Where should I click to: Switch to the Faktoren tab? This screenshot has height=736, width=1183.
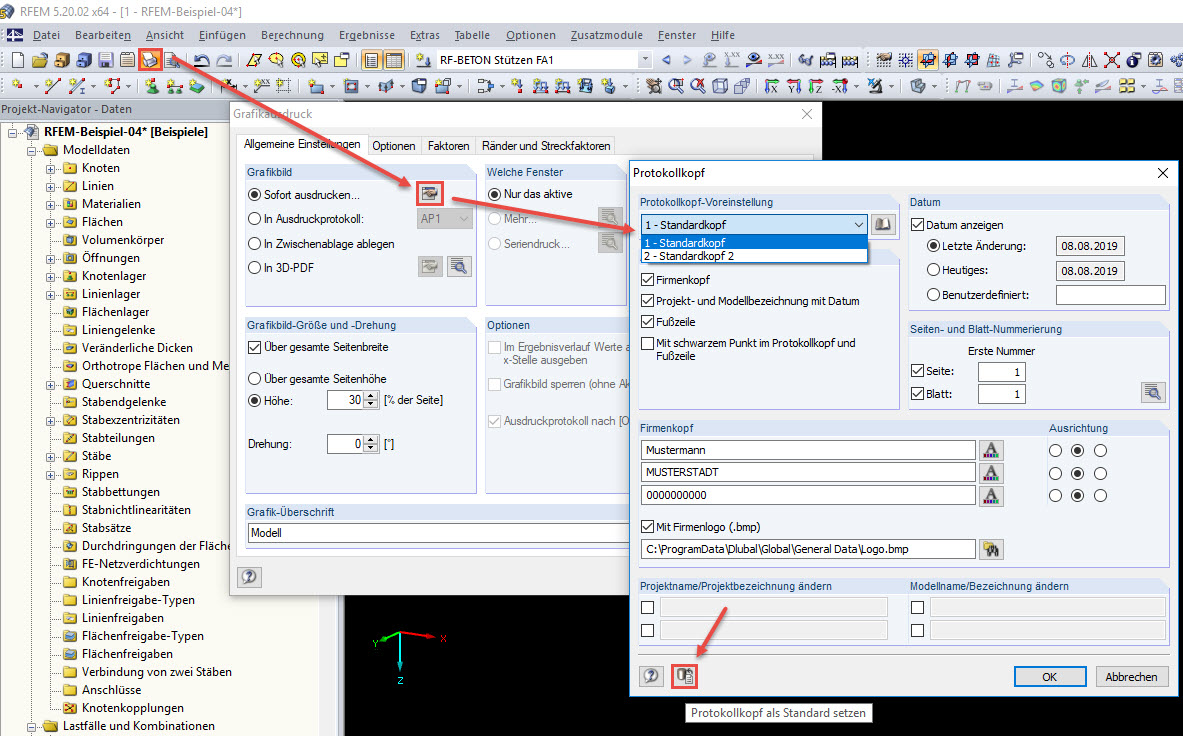448,146
